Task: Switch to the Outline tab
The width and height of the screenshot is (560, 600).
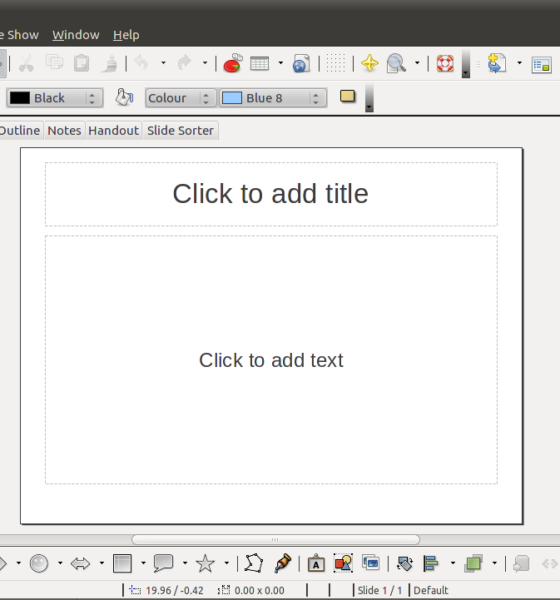Action: pos(20,130)
